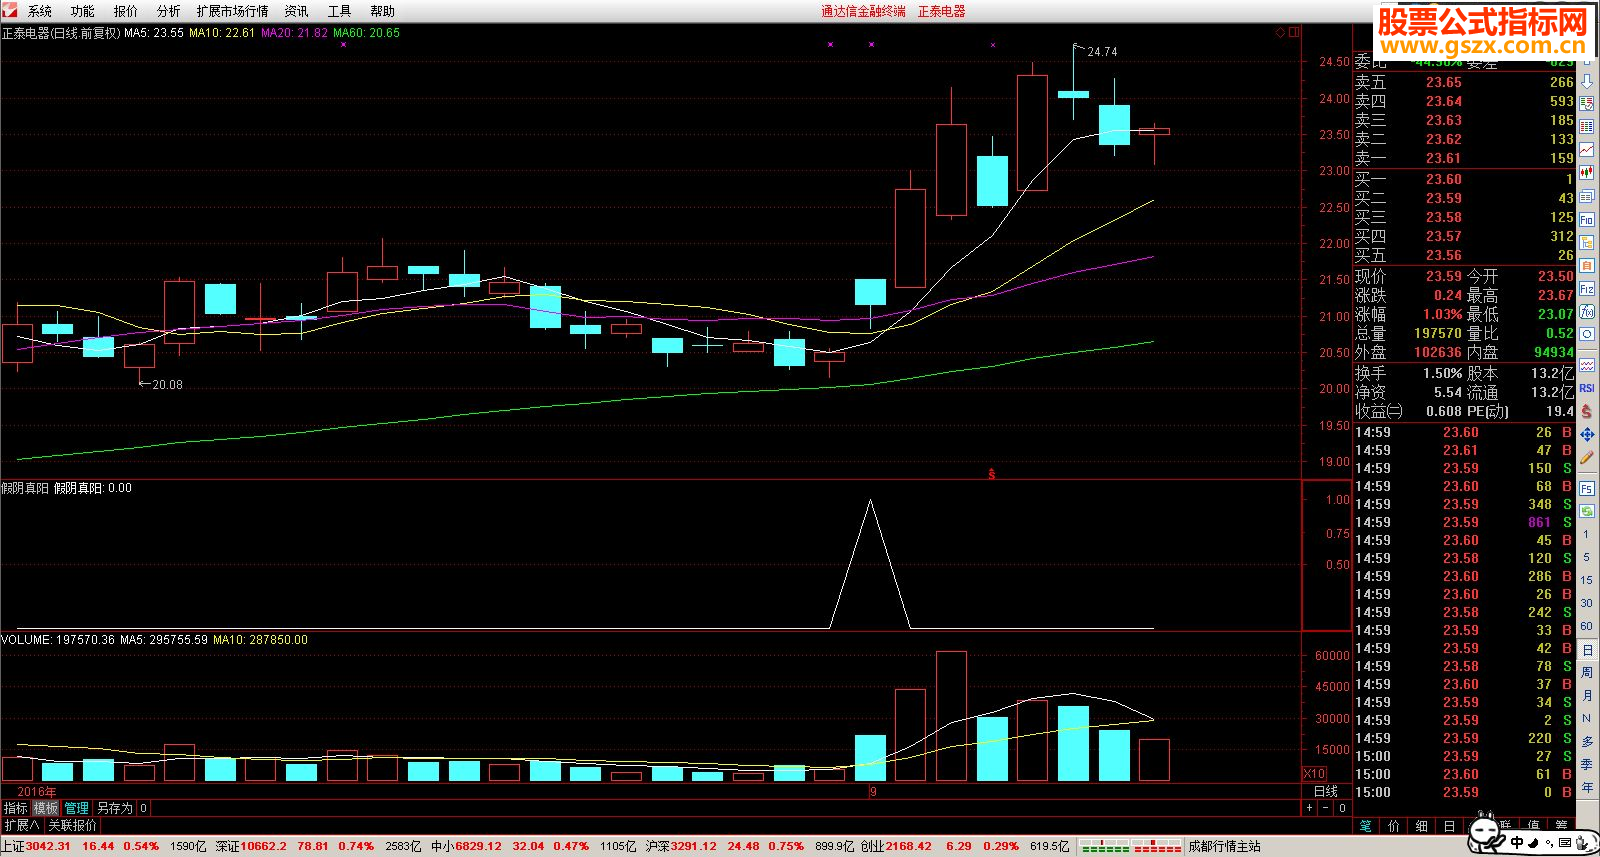Click the diamond icon at chart top-right
This screenshot has width=1600, height=857.
[1280, 32]
